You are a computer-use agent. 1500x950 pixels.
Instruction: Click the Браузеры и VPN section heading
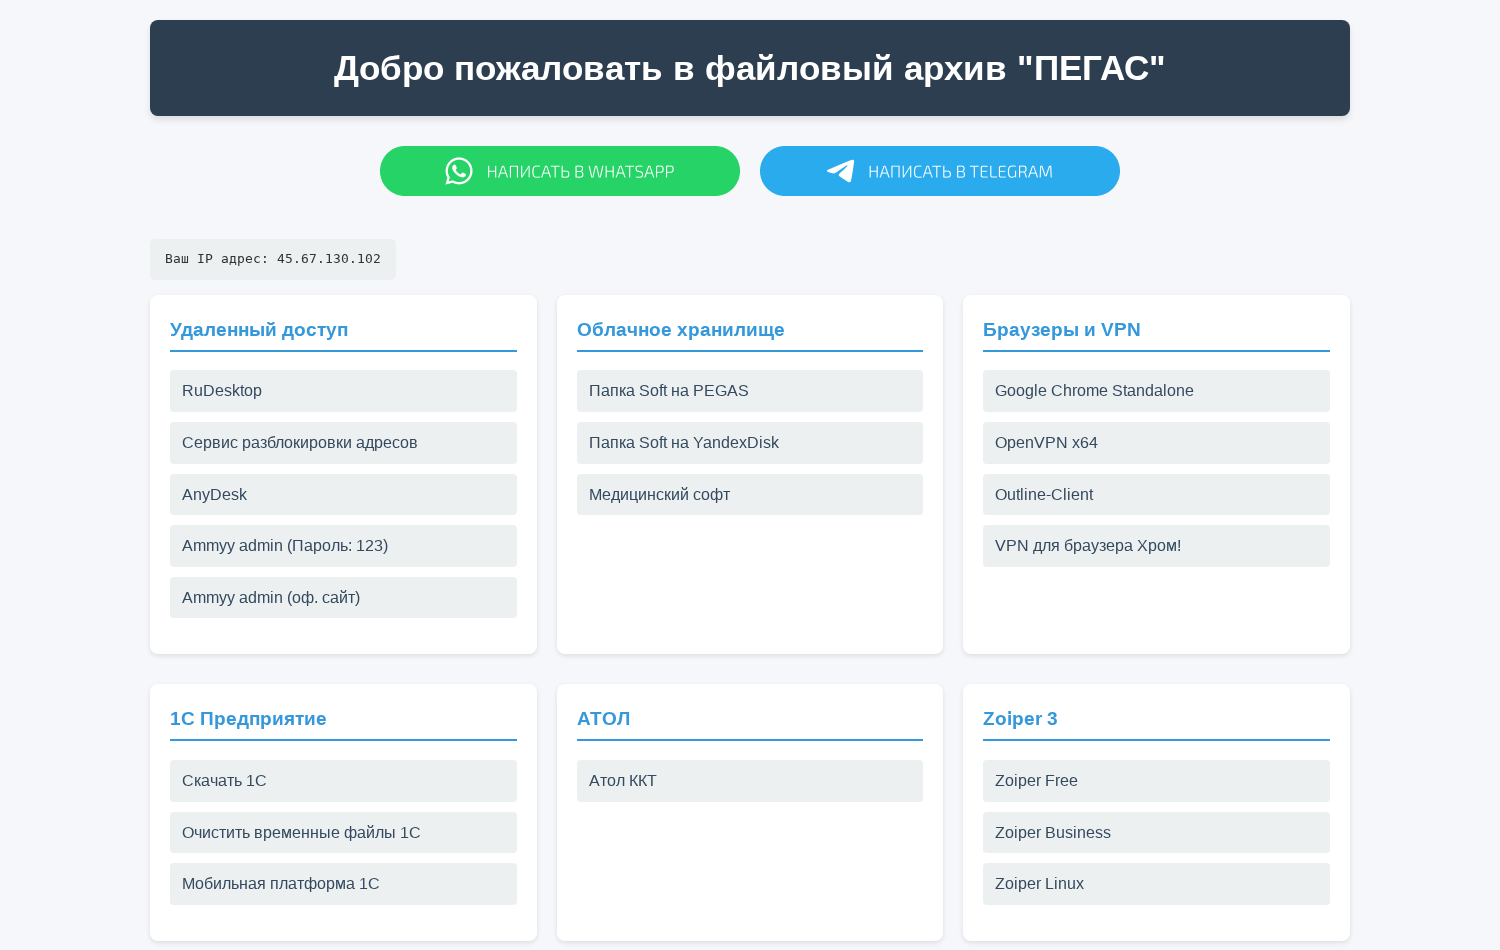1062,330
